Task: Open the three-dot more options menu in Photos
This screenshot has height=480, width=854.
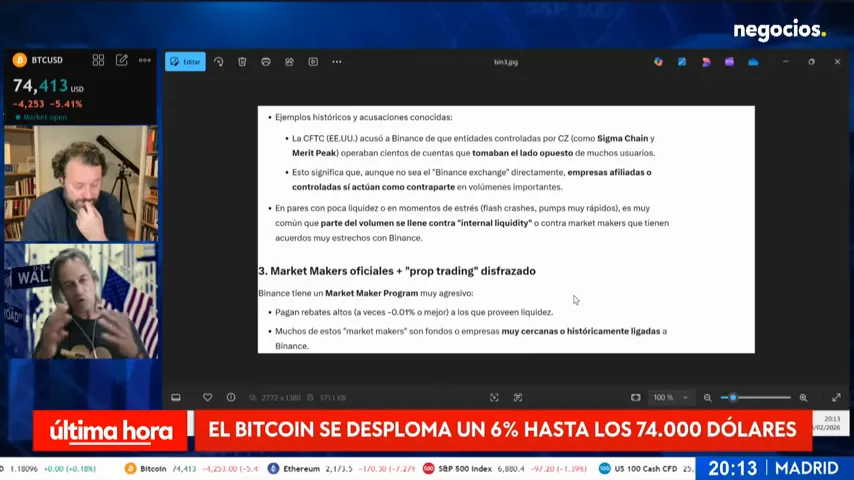Action: pos(337,62)
